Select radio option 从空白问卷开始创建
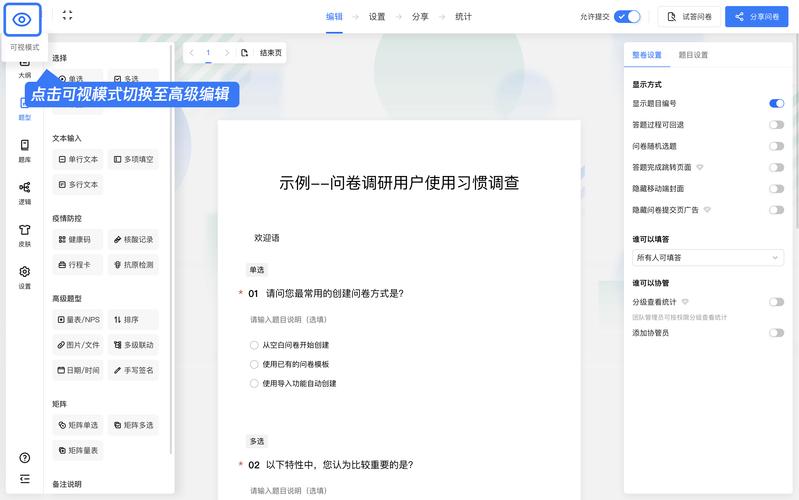Image resolution: width=799 pixels, height=500 pixels. click(254, 345)
